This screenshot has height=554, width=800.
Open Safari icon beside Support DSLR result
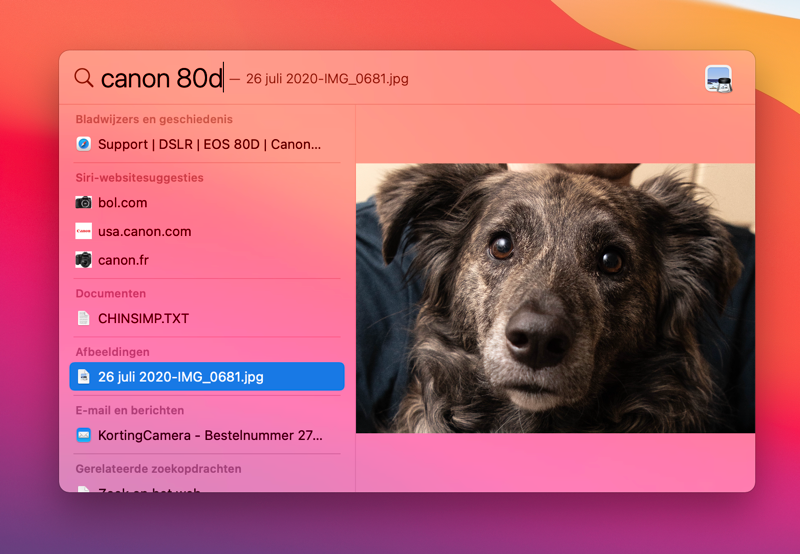84,144
